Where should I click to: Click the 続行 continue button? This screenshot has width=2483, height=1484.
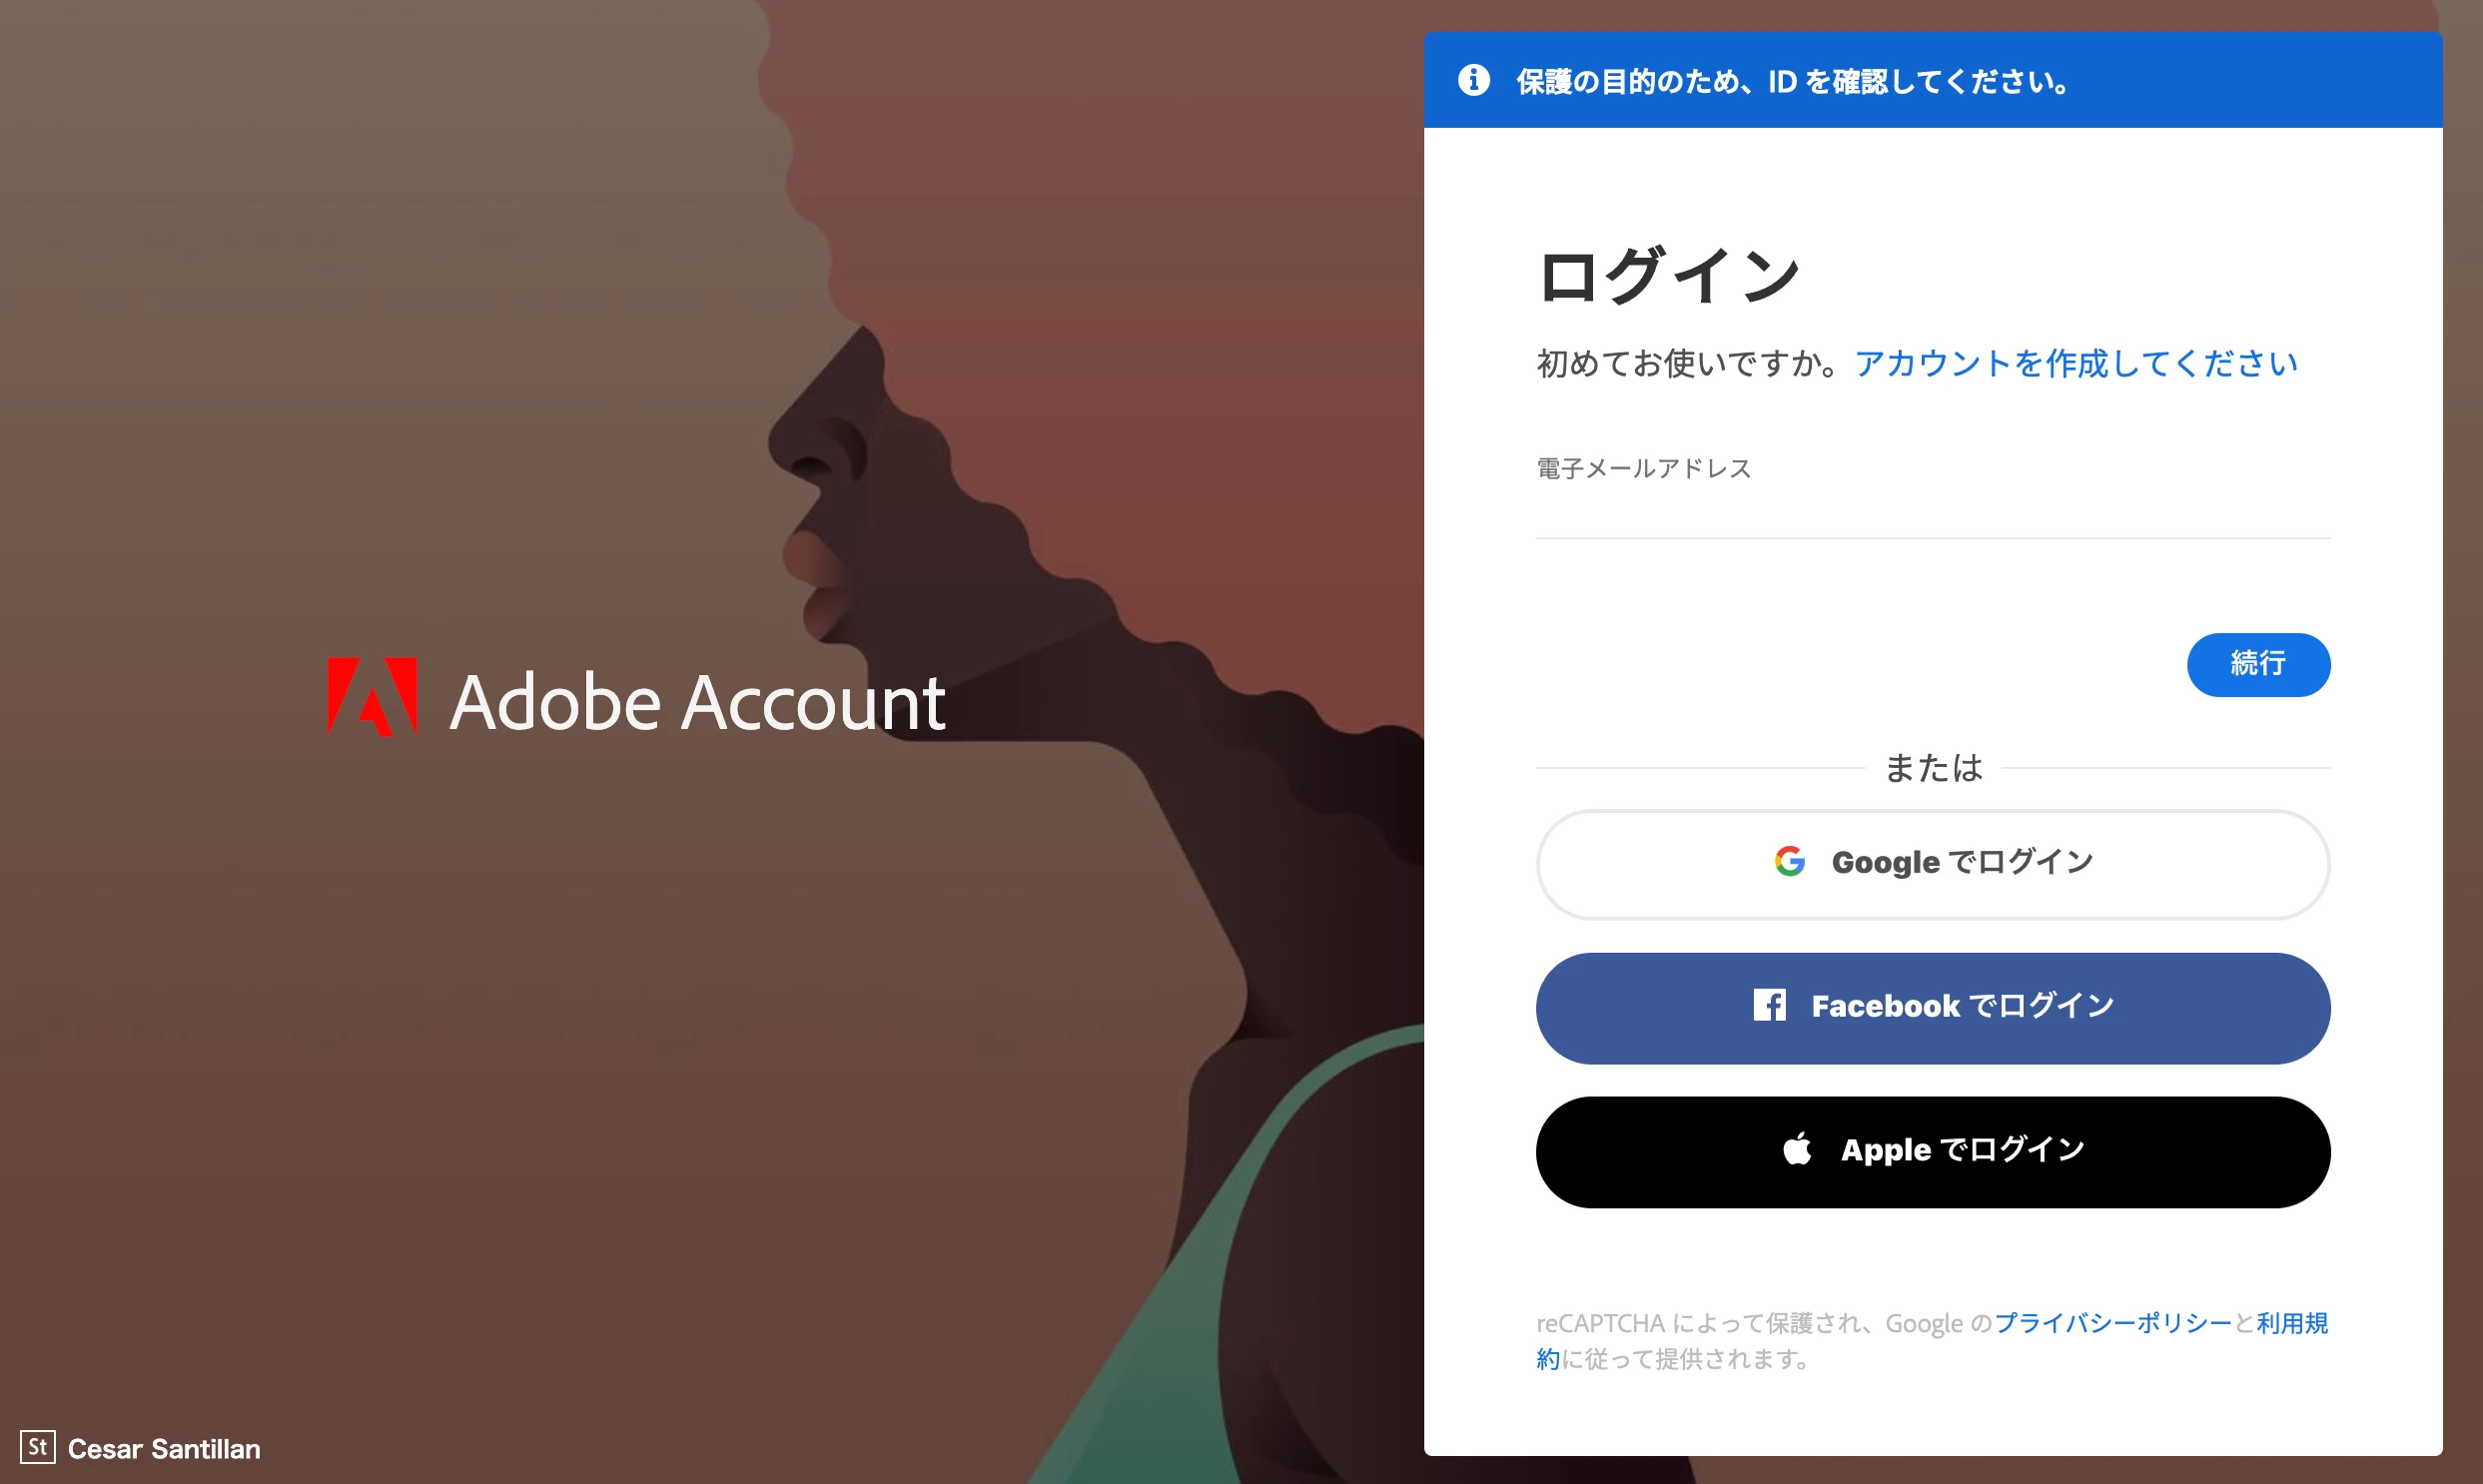(2258, 664)
